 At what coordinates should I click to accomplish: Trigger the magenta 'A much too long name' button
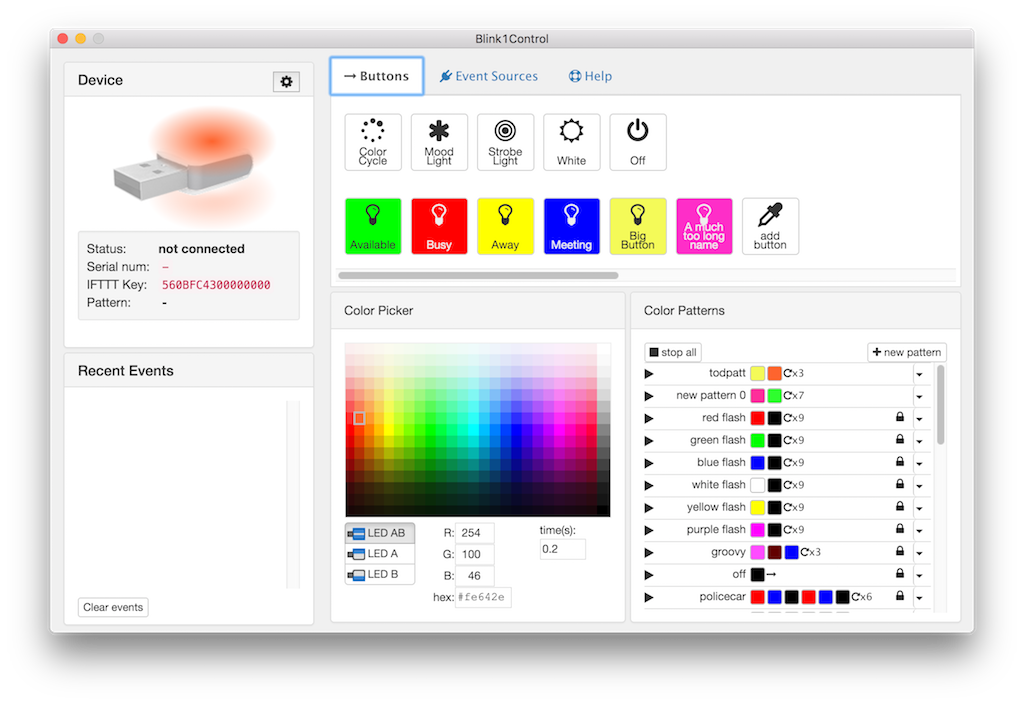pos(704,227)
